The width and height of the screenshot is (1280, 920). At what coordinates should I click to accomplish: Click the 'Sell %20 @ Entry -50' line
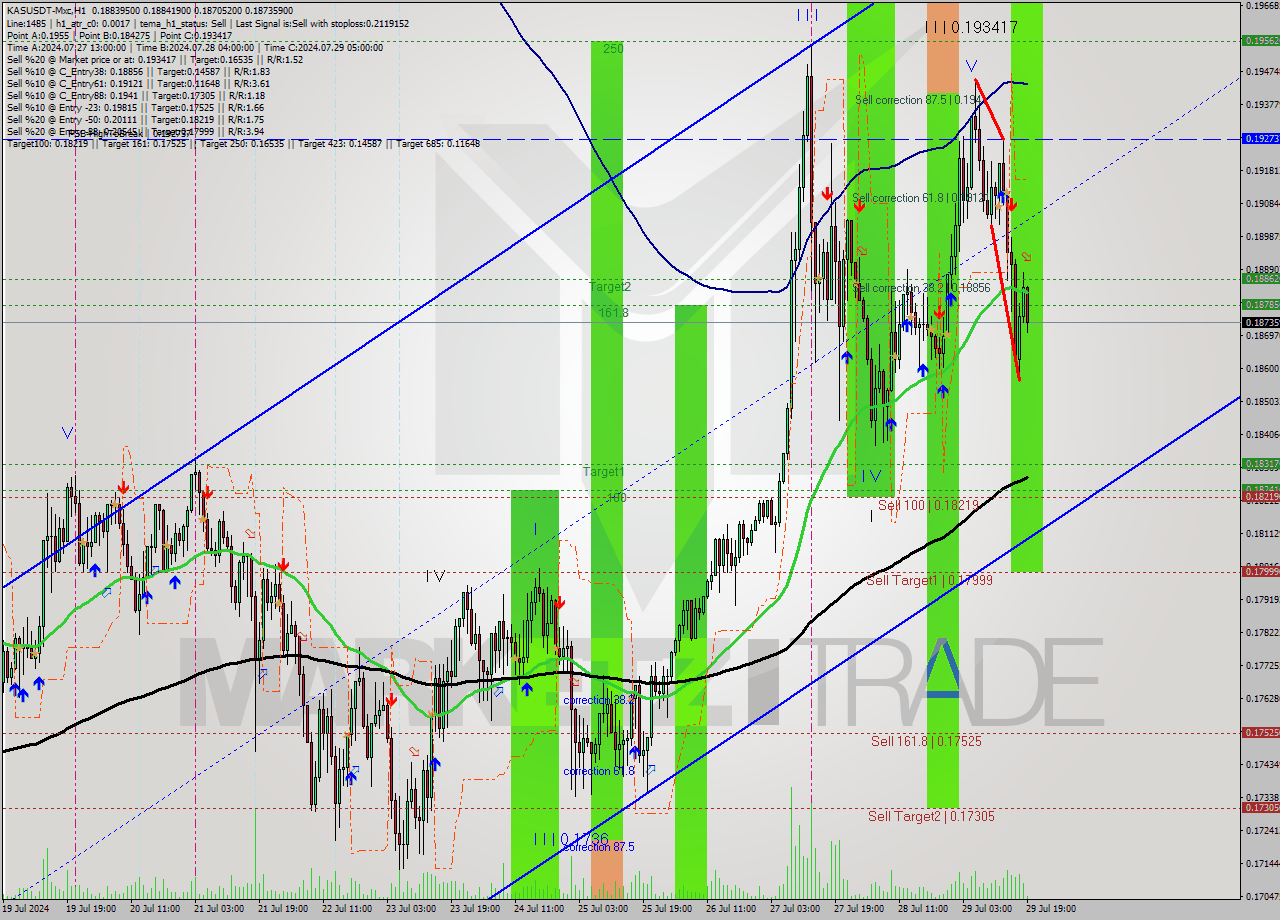135,119
